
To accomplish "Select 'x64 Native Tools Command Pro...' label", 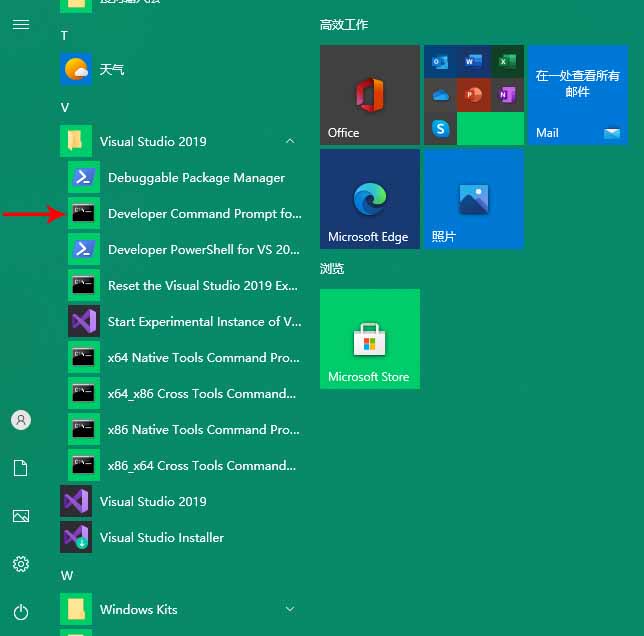I will coord(204,358).
